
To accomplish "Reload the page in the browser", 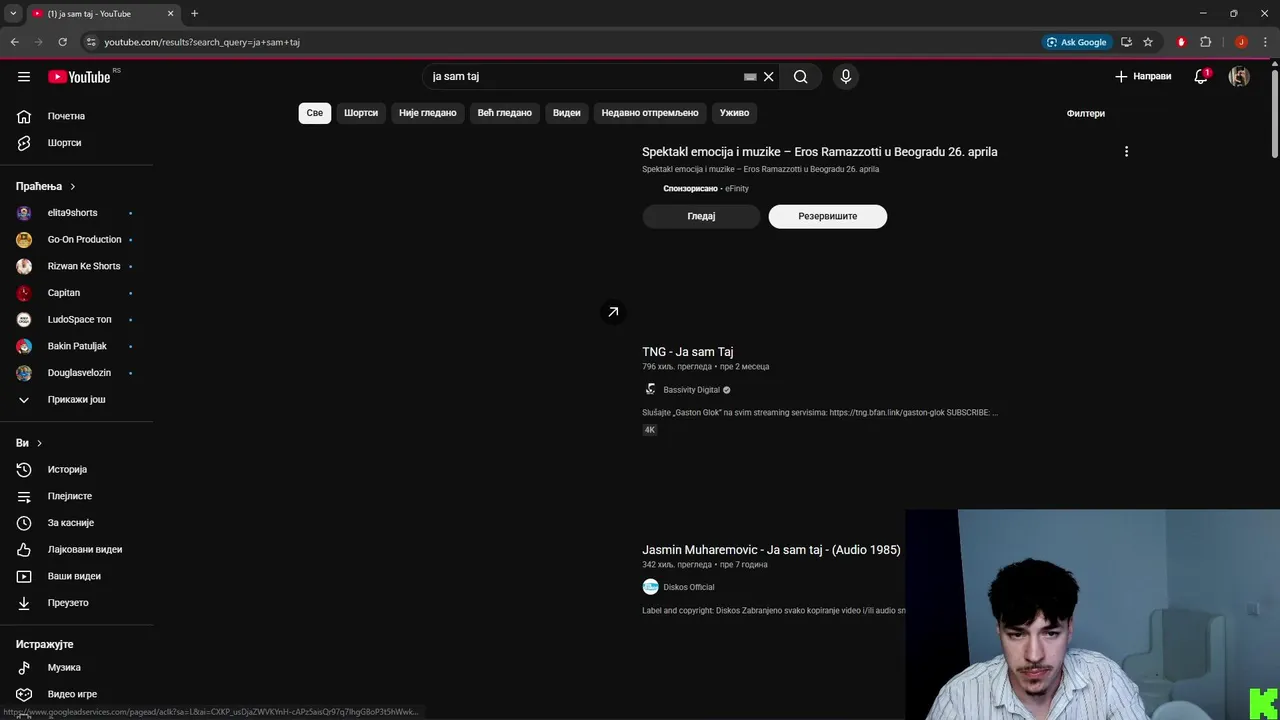I will (62, 42).
